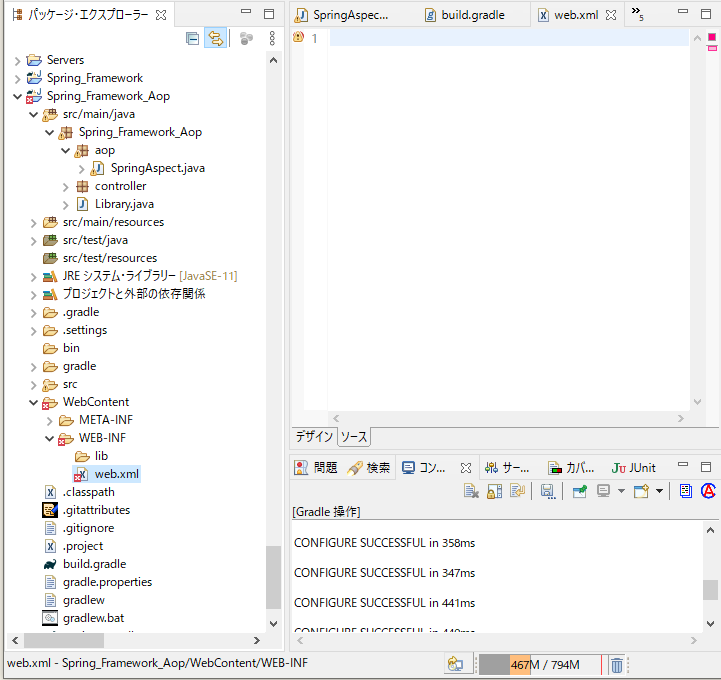Open the 検索 view tab
Viewport: 721px width, 680px height.
tap(369, 468)
